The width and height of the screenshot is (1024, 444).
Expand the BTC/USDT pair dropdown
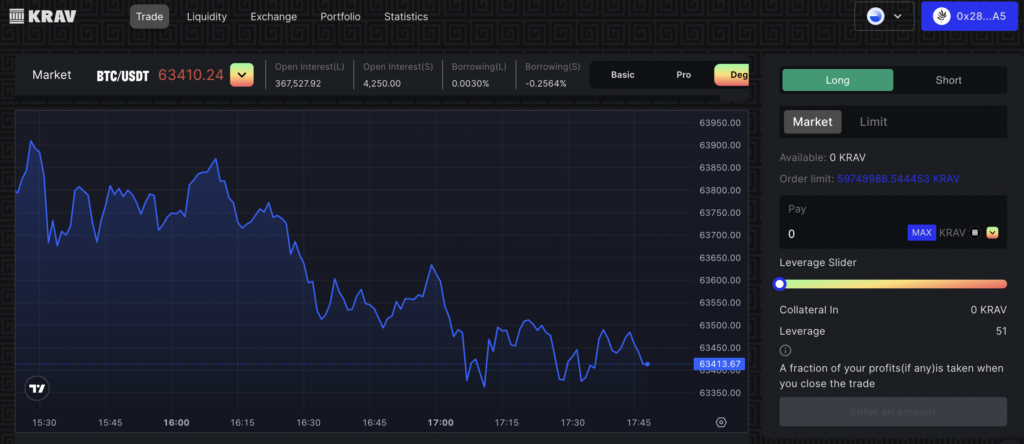(x=242, y=75)
